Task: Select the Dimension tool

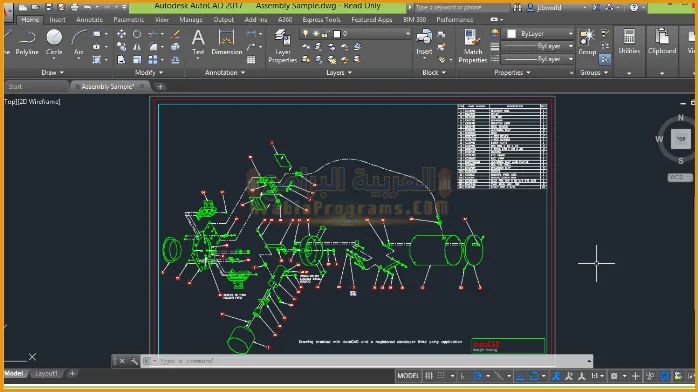Action: [227, 43]
